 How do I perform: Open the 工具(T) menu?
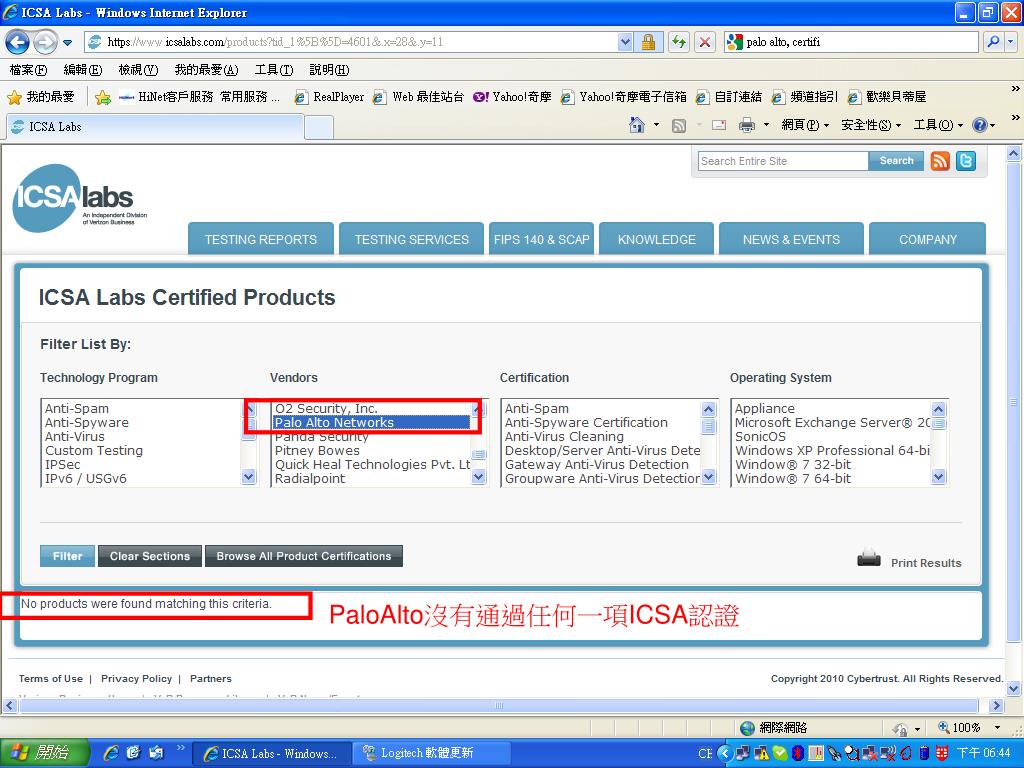[x=274, y=69]
